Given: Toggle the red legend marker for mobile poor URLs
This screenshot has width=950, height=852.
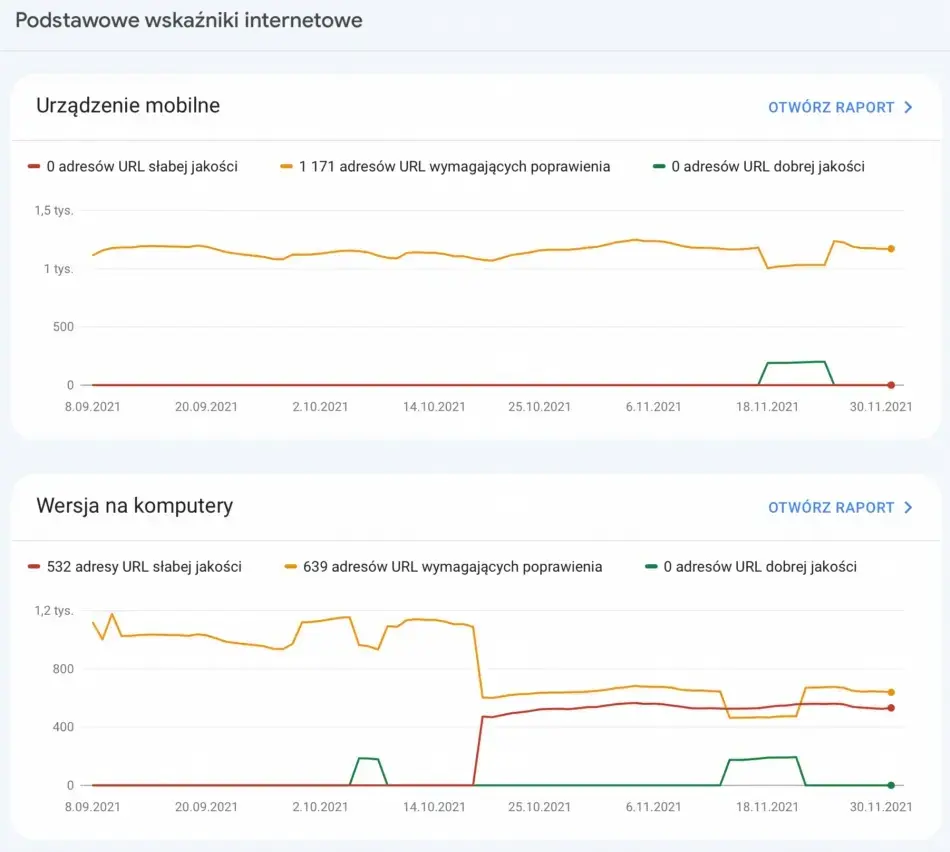Looking at the screenshot, I should tap(34, 167).
